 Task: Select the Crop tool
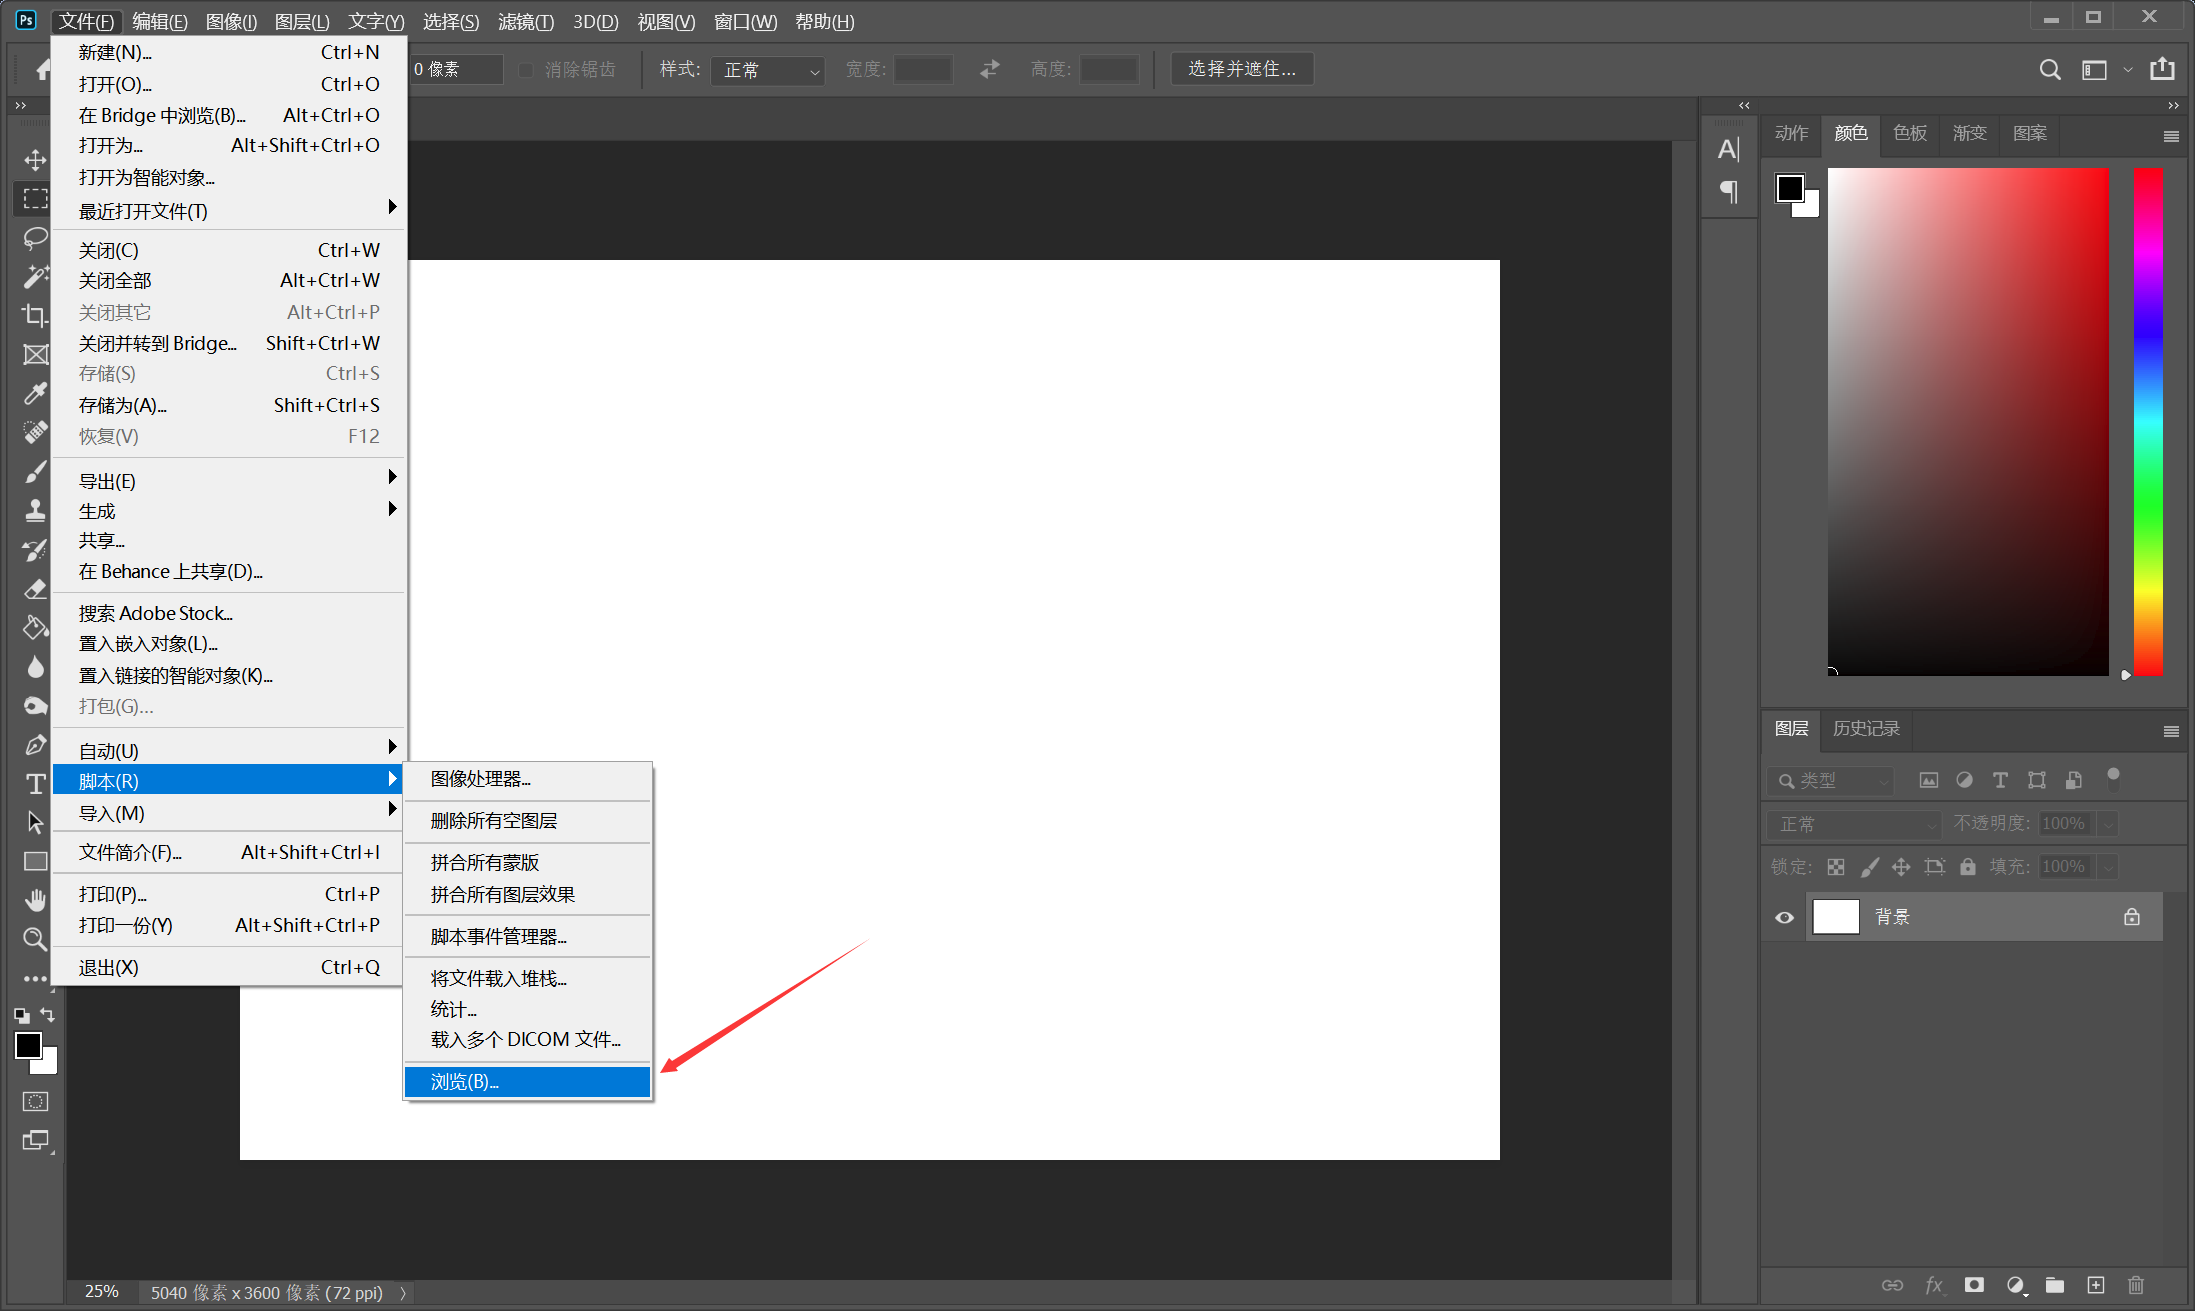(x=35, y=315)
